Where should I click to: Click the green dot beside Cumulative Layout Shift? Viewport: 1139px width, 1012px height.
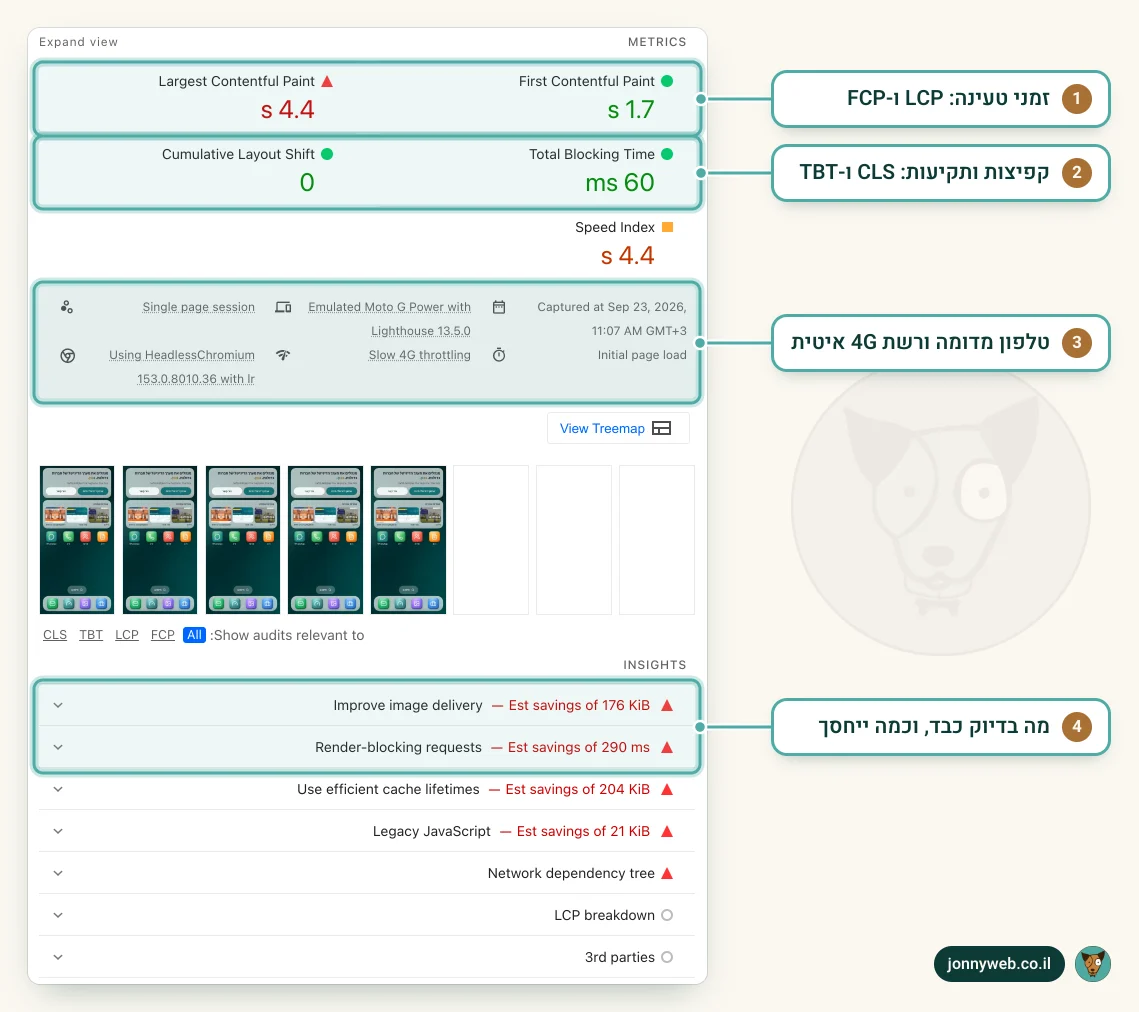pyautogui.click(x=327, y=154)
